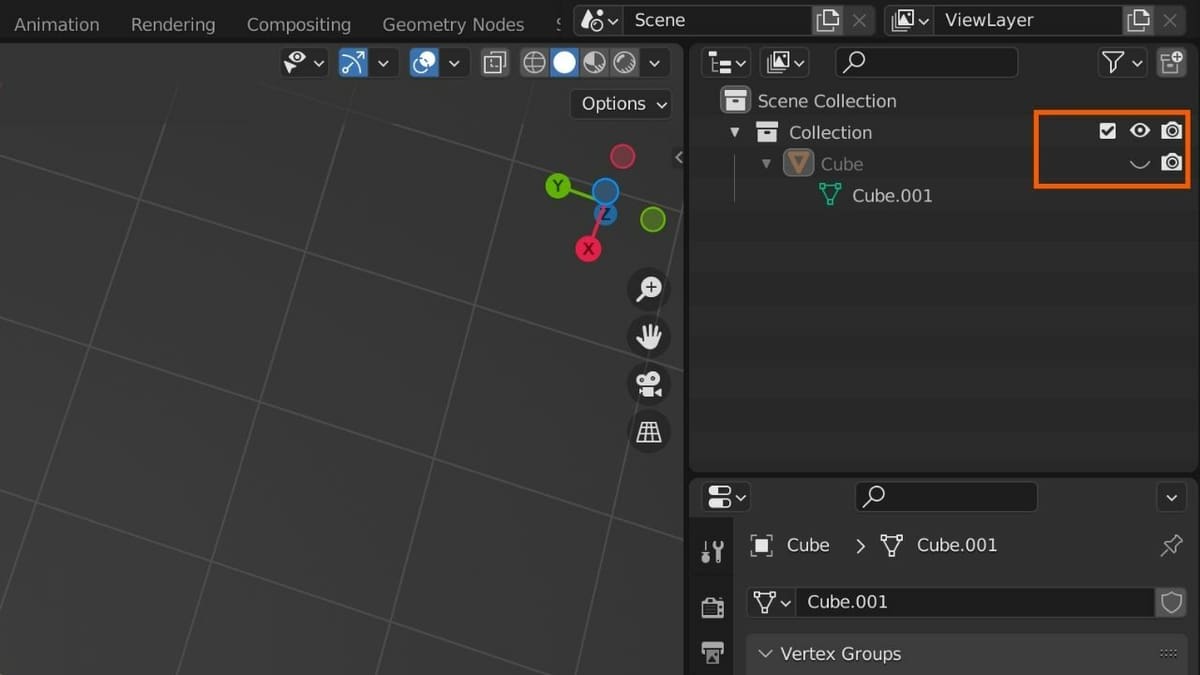Click the Cube object orange icon
Image resolution: width=1200 pixels, height=675 pixels.
point(798,163)
